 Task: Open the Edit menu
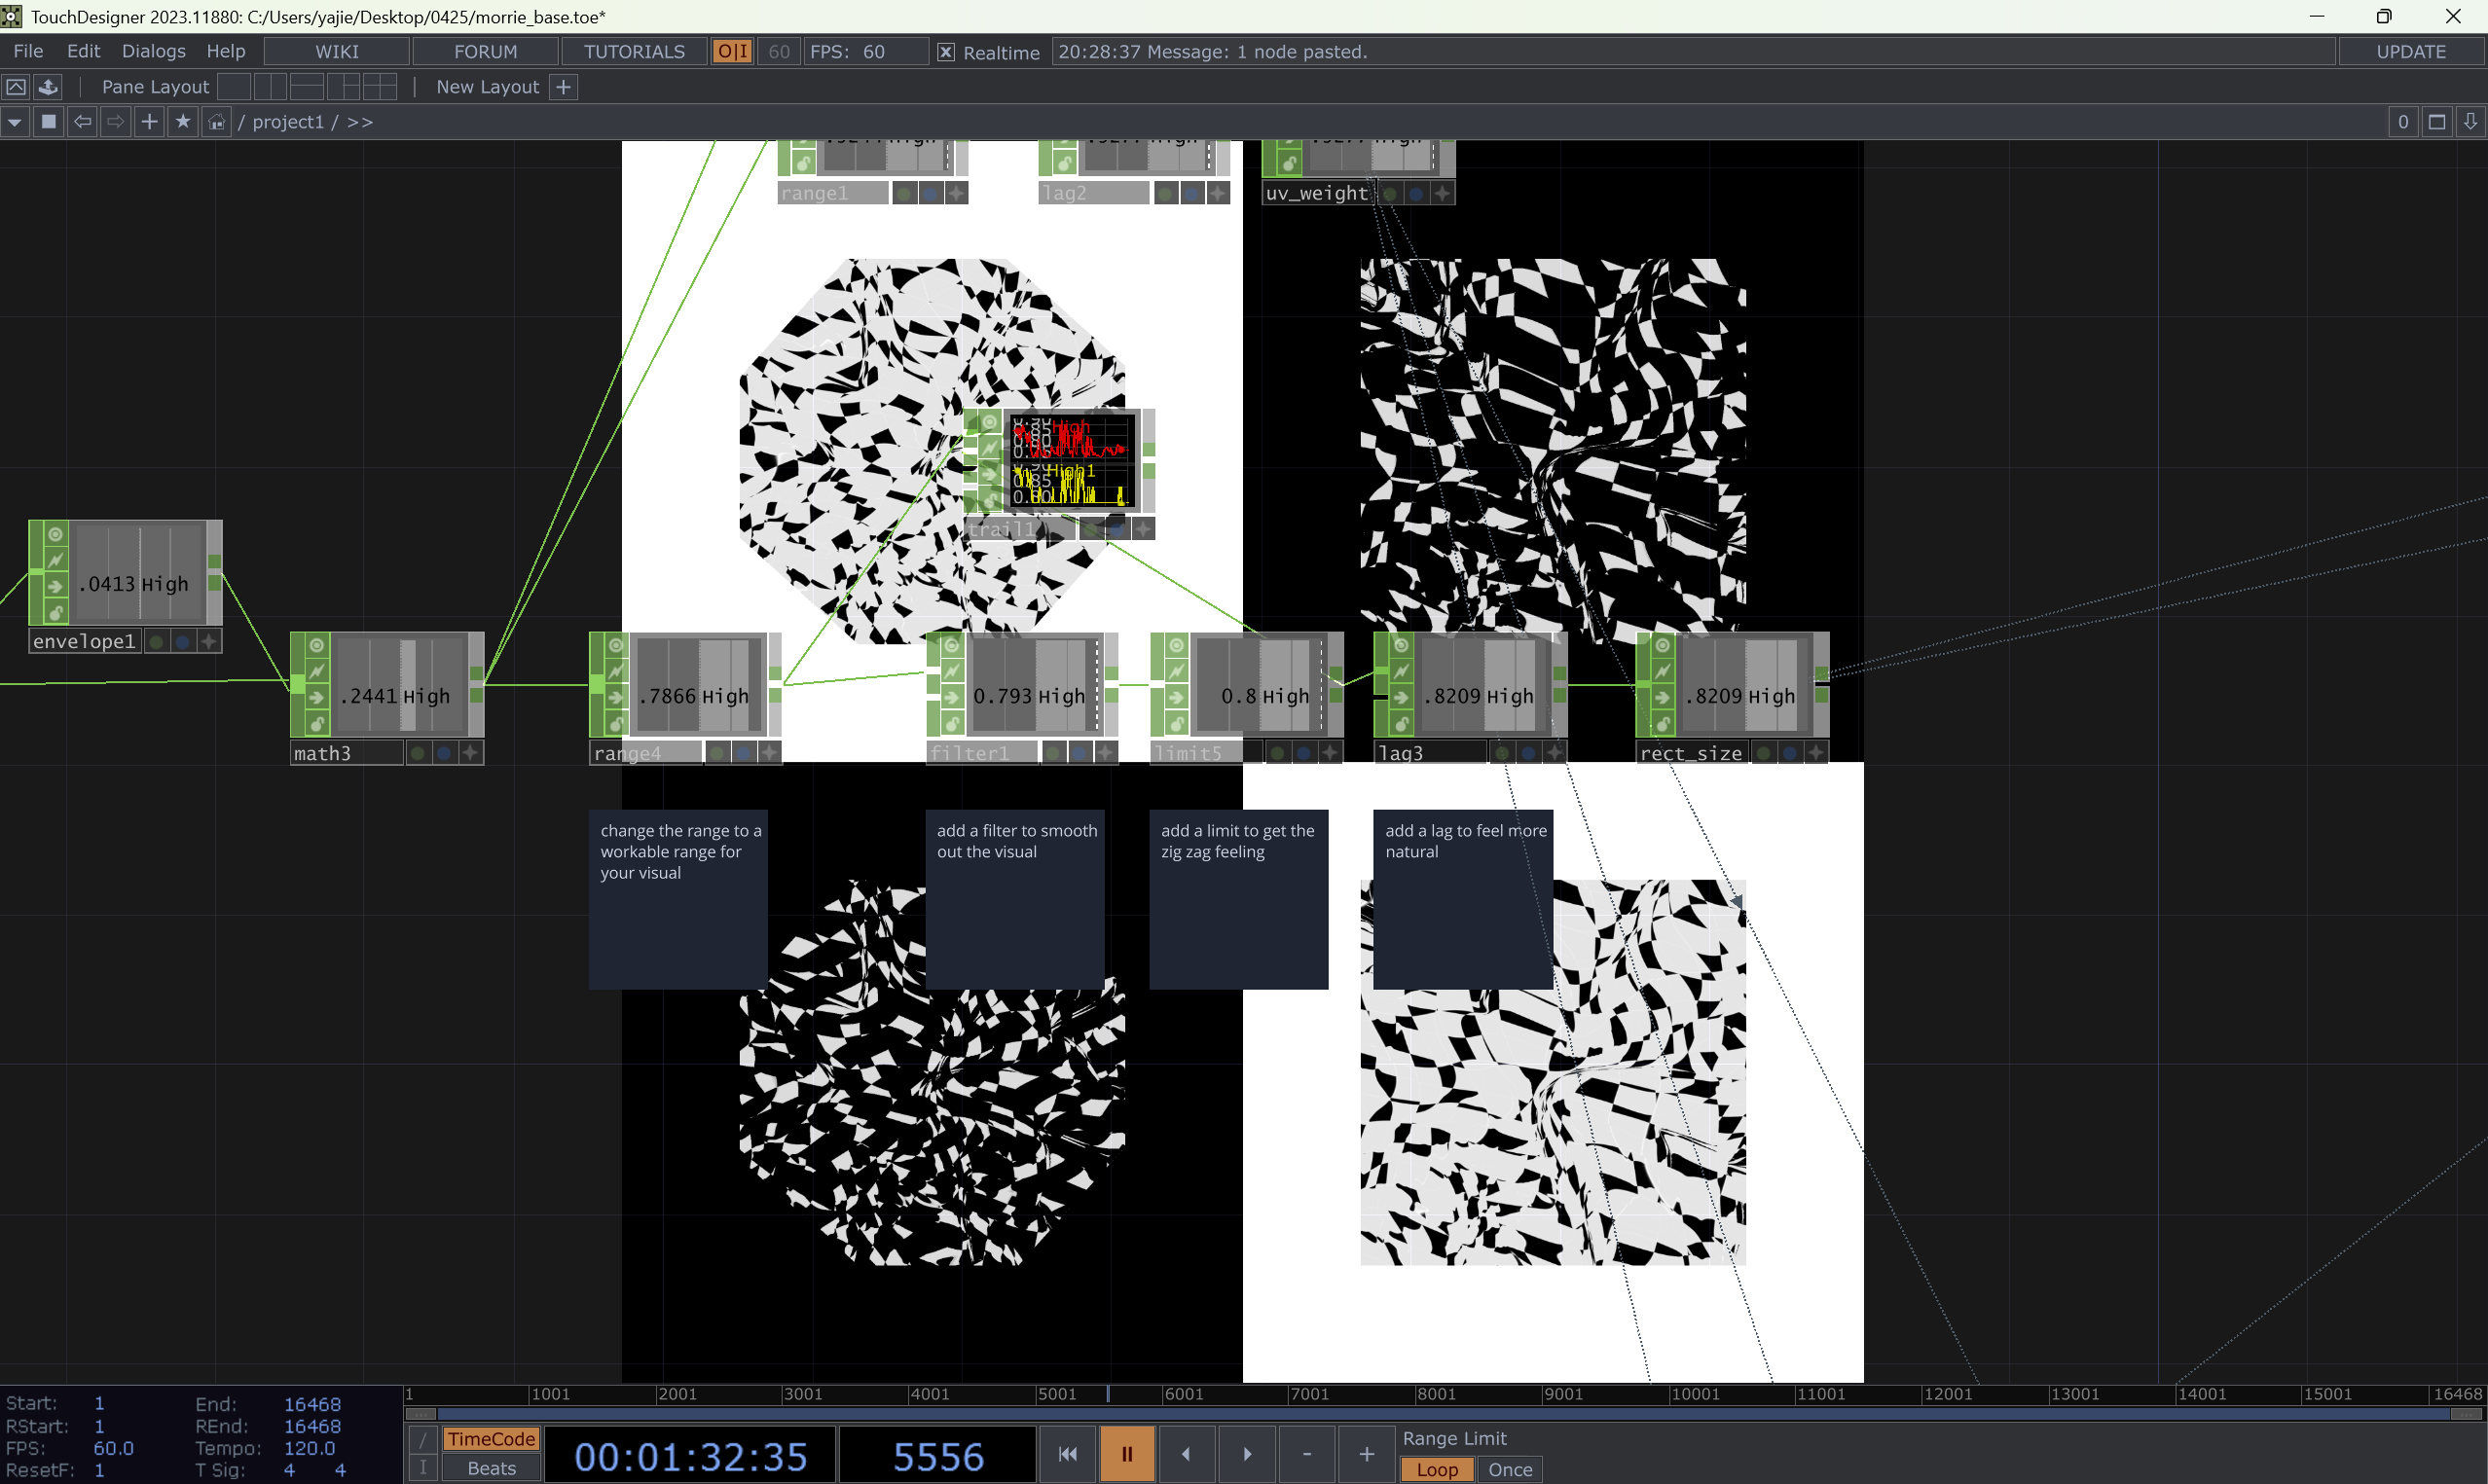pyautogui.click(x=83, y=51)
